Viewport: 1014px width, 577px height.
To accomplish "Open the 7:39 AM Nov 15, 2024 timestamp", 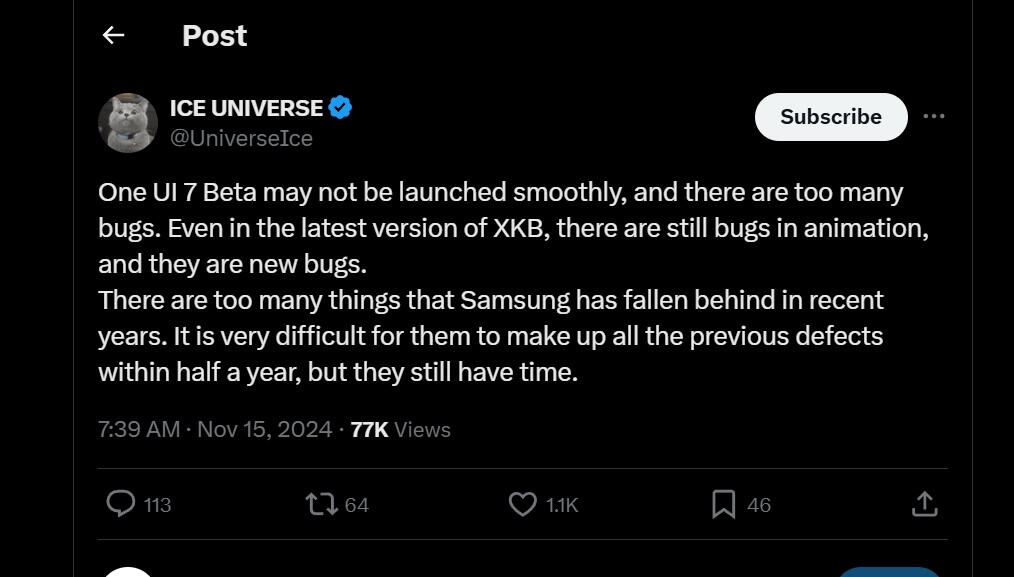I will 215,430.
